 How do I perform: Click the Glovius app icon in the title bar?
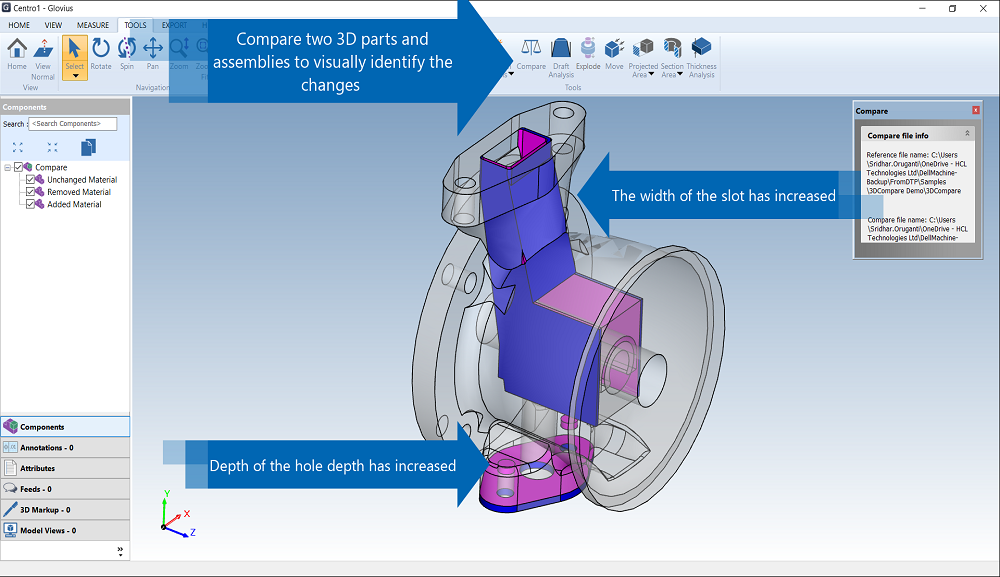click(6, 8)
